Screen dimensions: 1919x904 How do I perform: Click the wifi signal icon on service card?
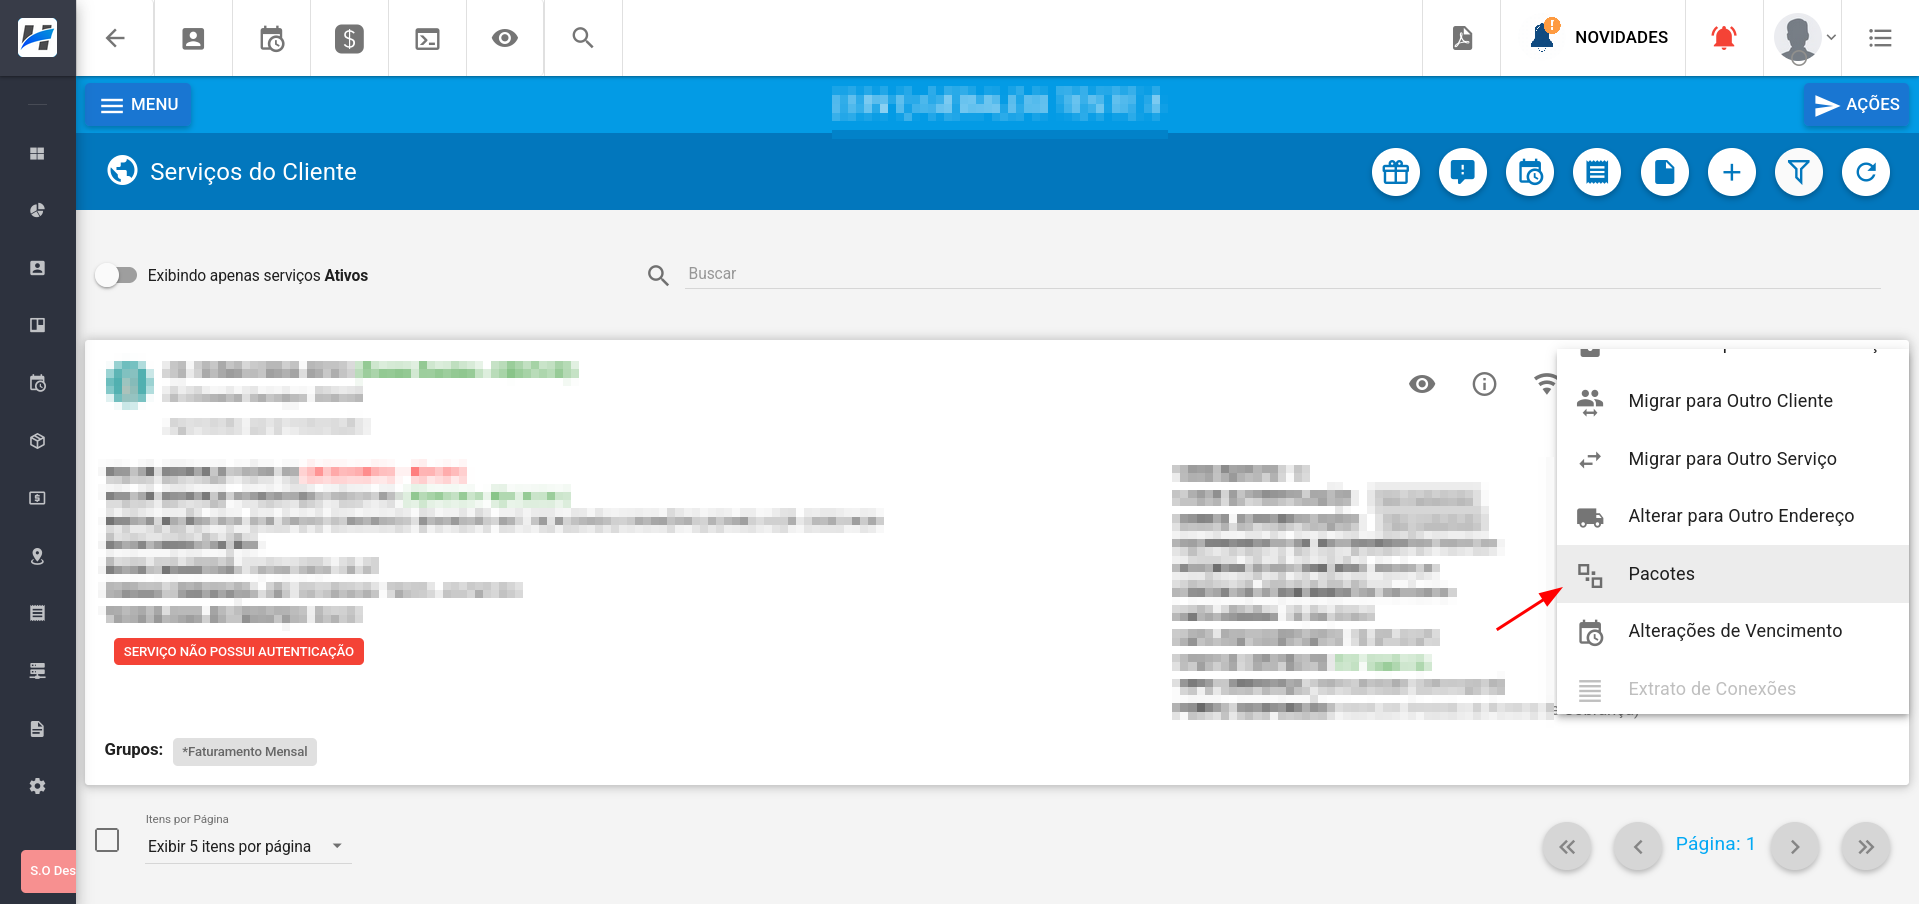click(x=1545, y=384)
